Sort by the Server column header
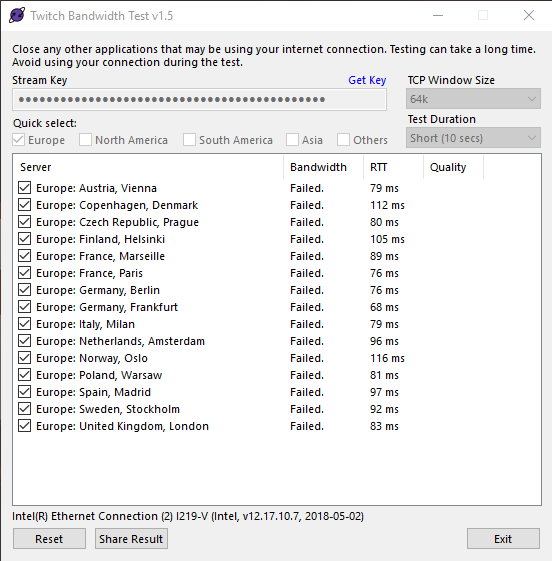 [148, 167]
